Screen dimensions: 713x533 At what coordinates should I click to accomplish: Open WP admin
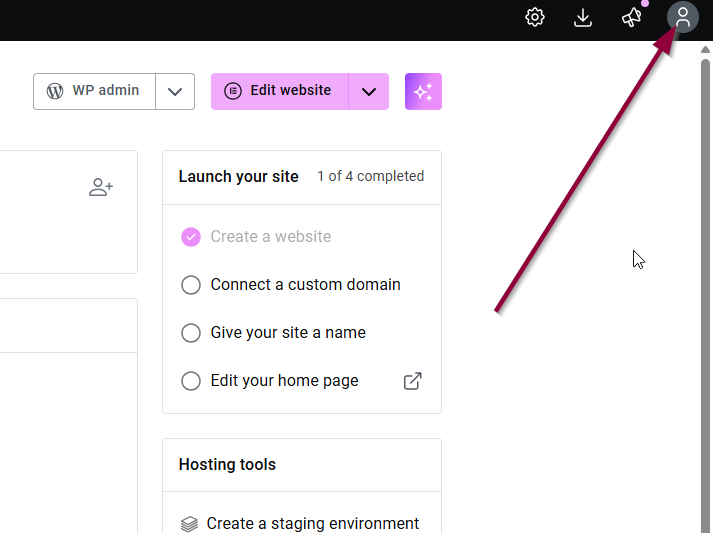(x=95, y=91)
